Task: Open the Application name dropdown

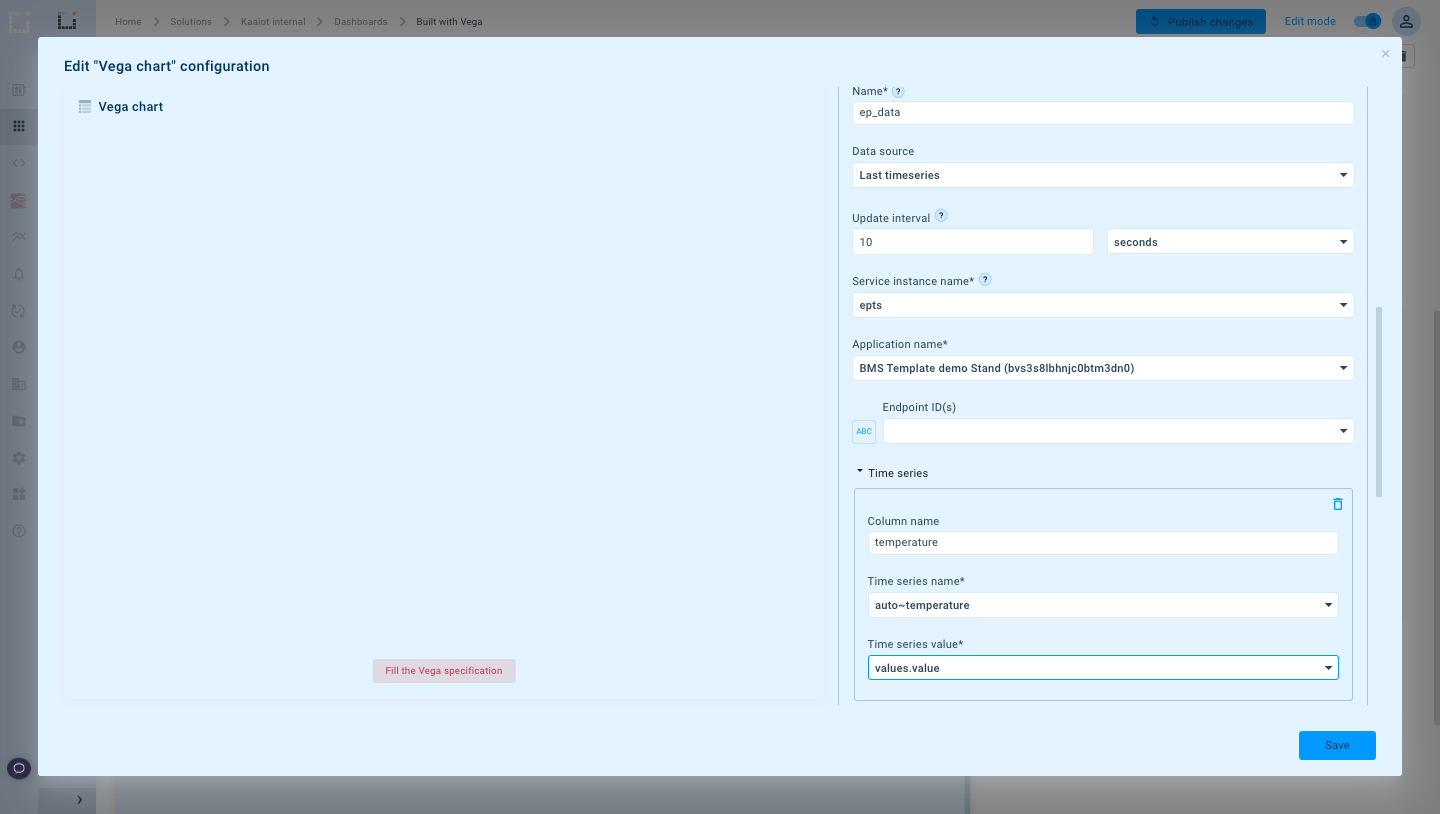Action: pos(1103,368)
